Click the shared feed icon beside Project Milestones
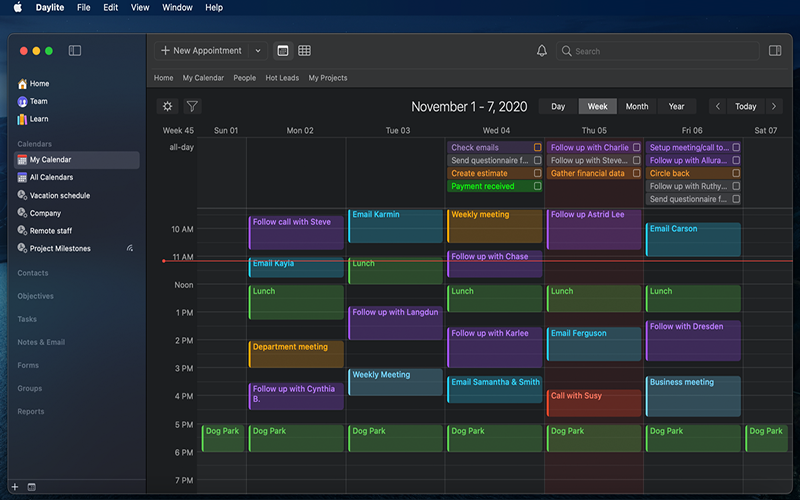 (x=130, y=248)
